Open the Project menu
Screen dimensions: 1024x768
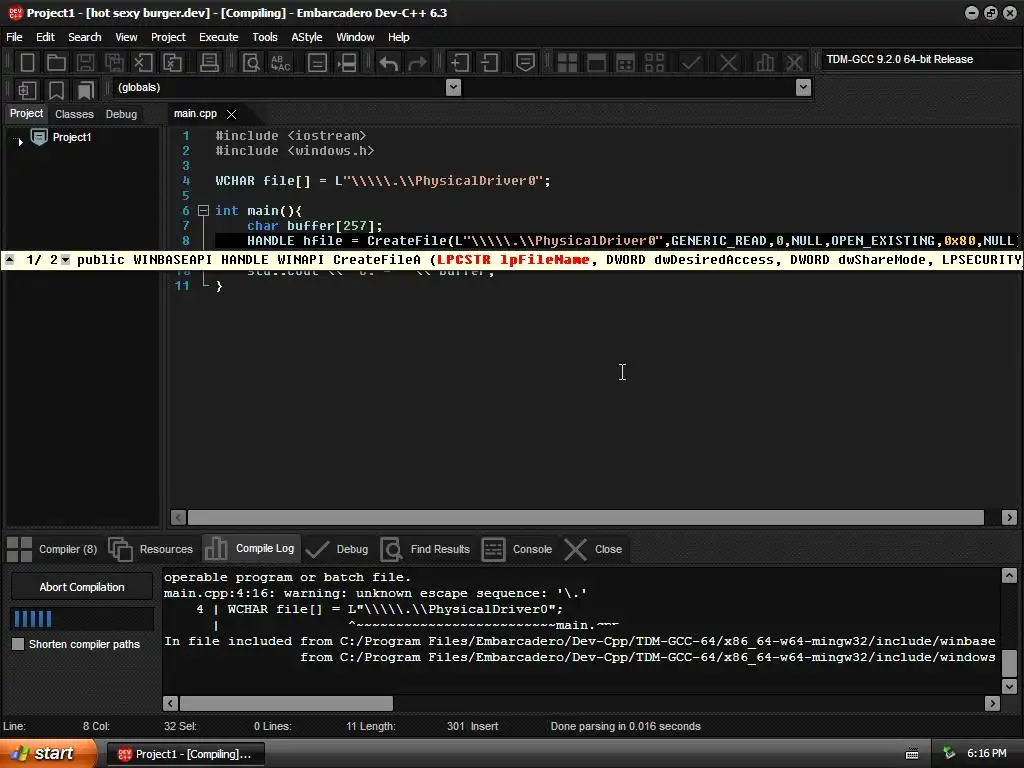pyautogui.click(x=168, y=37)
